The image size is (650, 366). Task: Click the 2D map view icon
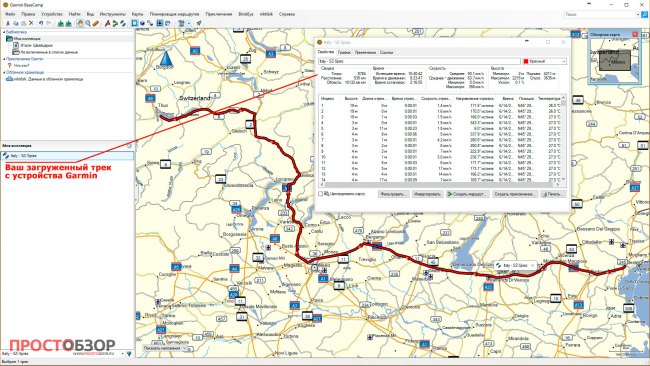[134, 23]
